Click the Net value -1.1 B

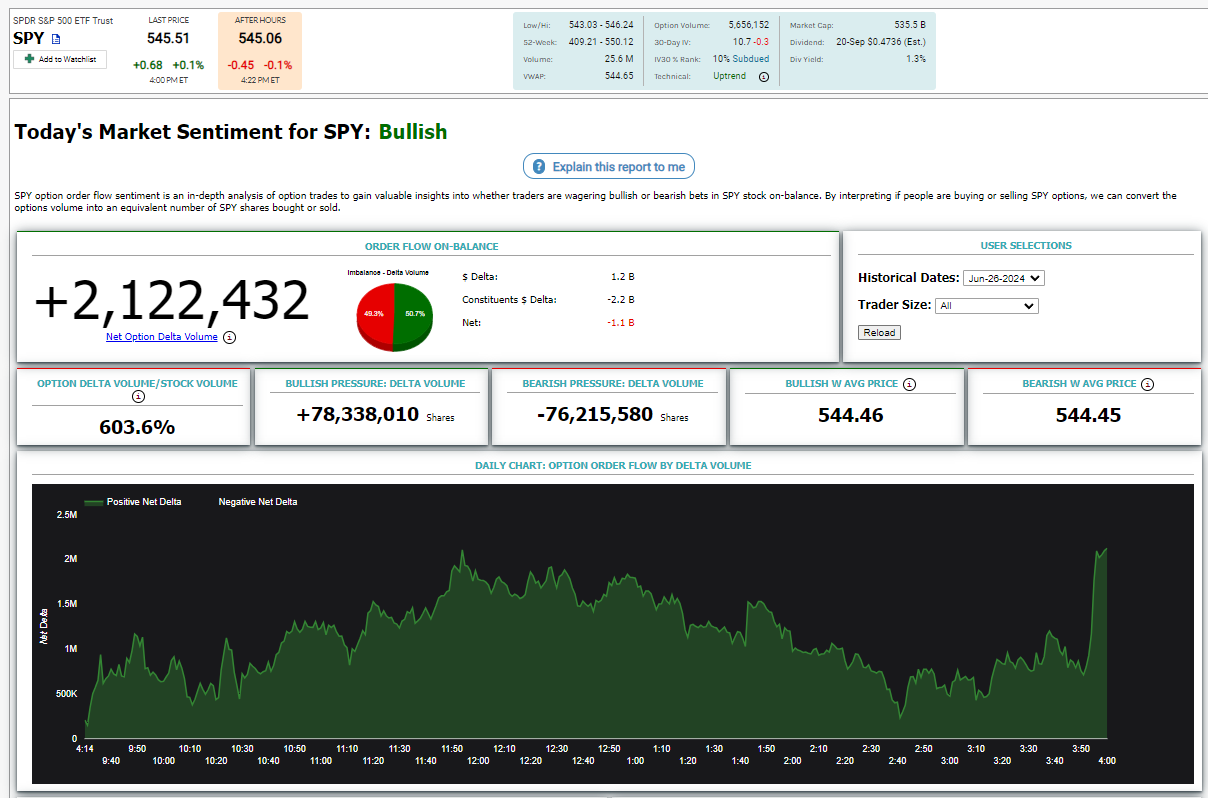(621, 323)
